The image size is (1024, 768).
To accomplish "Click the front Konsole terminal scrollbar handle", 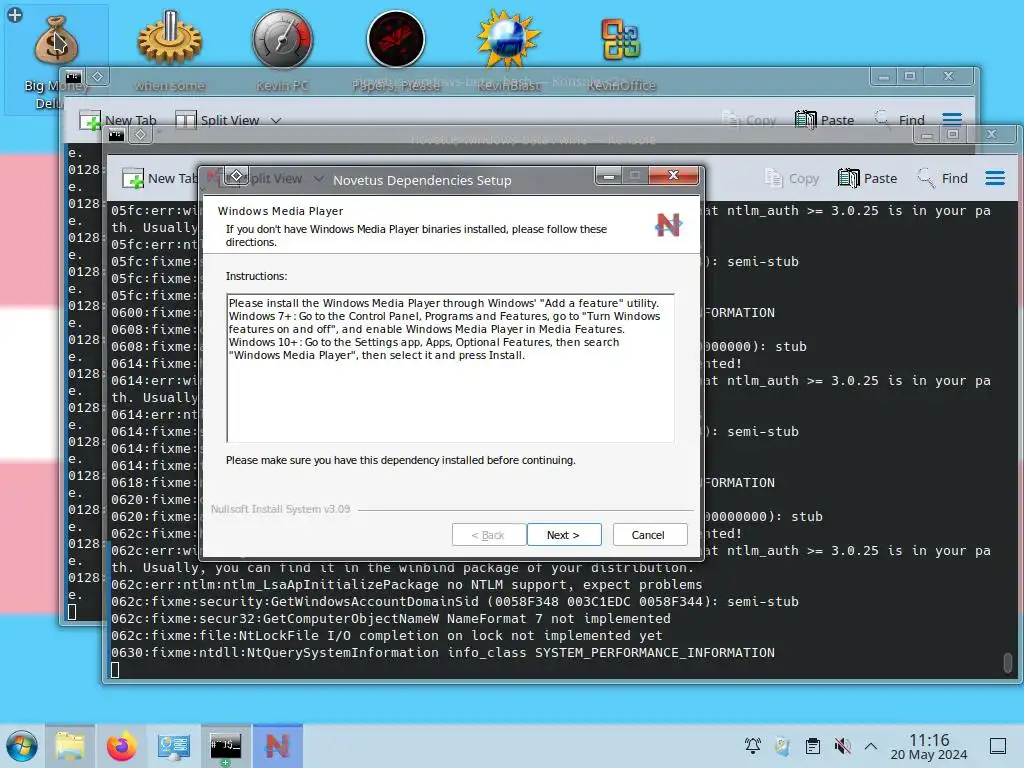I will (x=1008, y=662).
